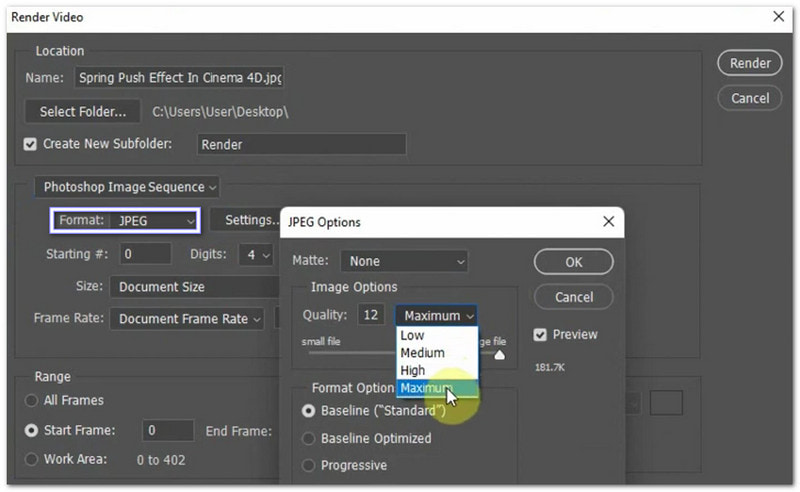Viewport: 800px width, 492px height.
Task: Pick Medium in the quality list
Action: click(422, 353)
